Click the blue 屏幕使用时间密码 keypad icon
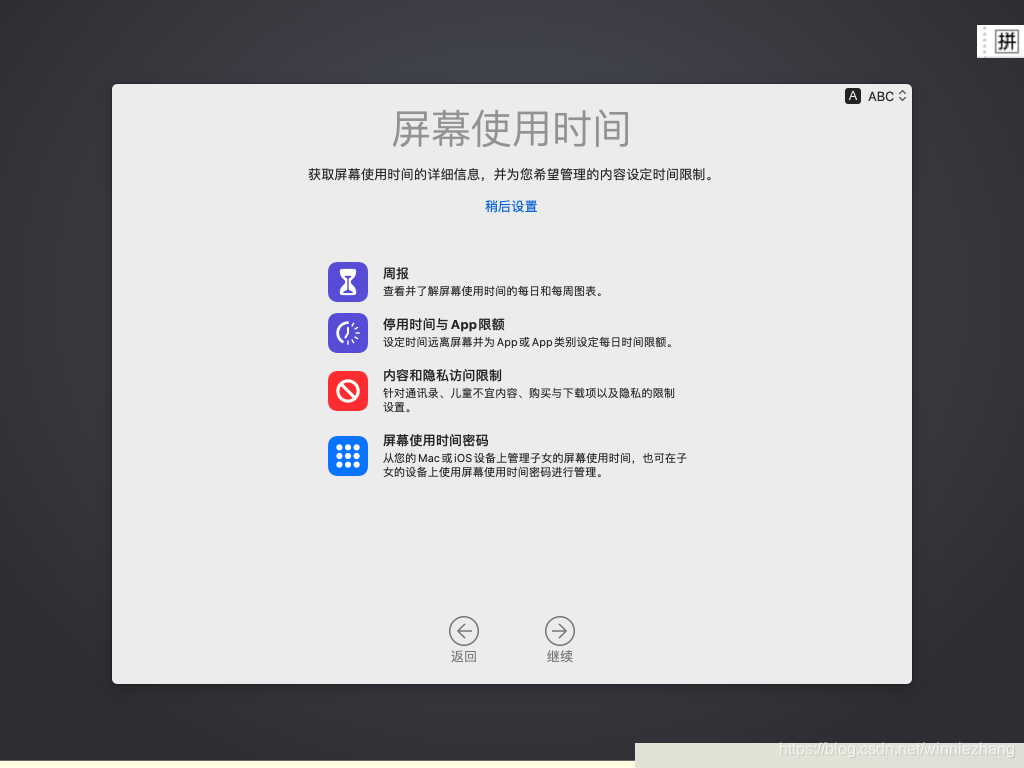The width and height of the screenshot is (1024, 768). pos(347,456)
